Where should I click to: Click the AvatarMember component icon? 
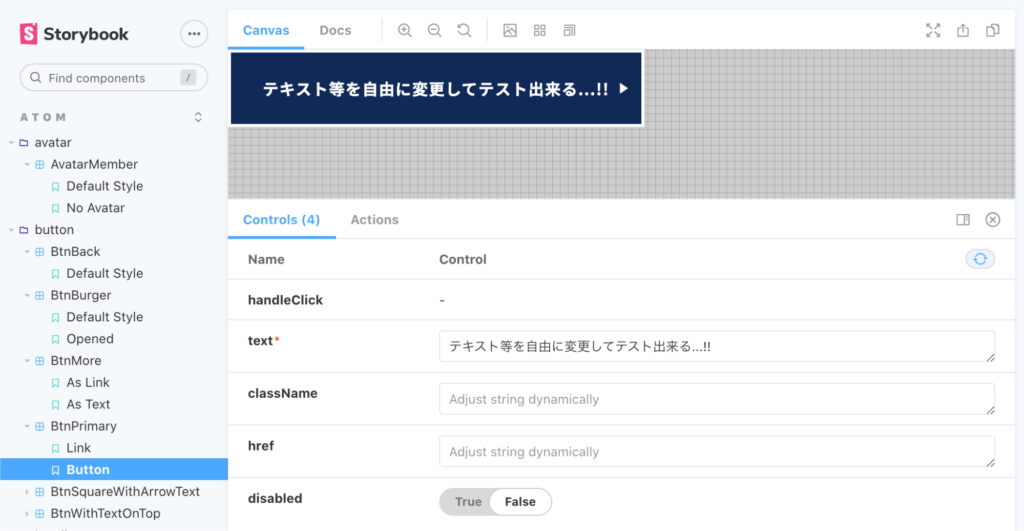click(40, 165)
